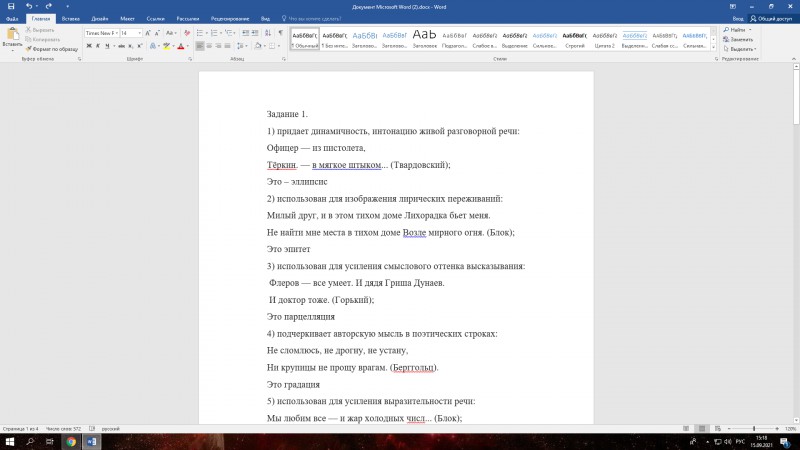The width and height of the screenshot is (800, 450).
Task: Toggle show paragraph marks ¶
Action: pyautogui.click(x=281, y=33)
